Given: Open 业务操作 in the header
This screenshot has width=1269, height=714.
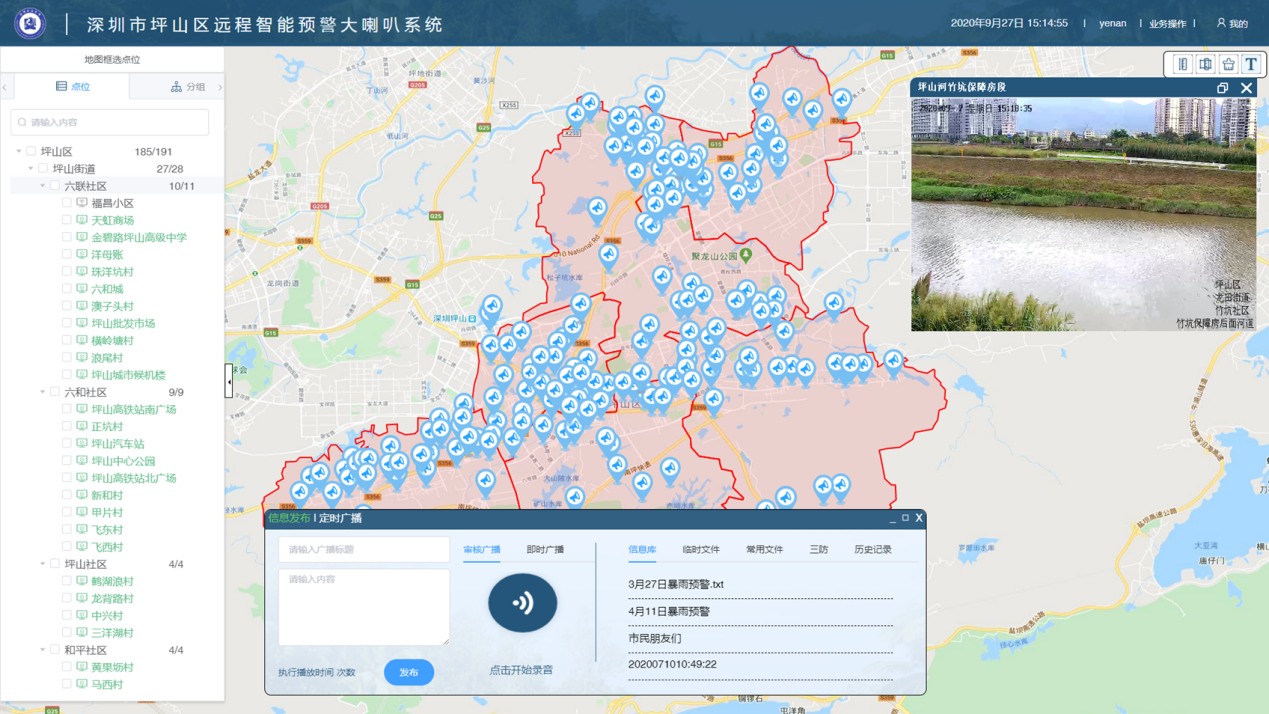Looking at the screenshot, I should click(x=1167, y=23).
